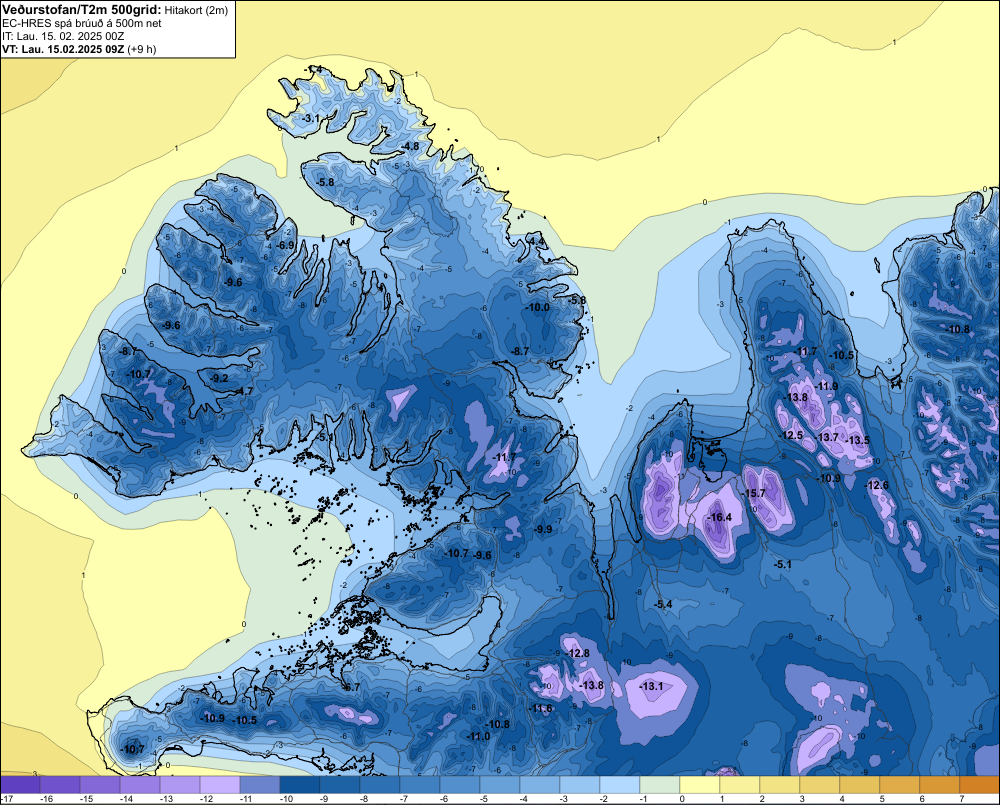1000x805 pixels.
Task: Select the -12.6 temperature reading
Action: (876, 485)
